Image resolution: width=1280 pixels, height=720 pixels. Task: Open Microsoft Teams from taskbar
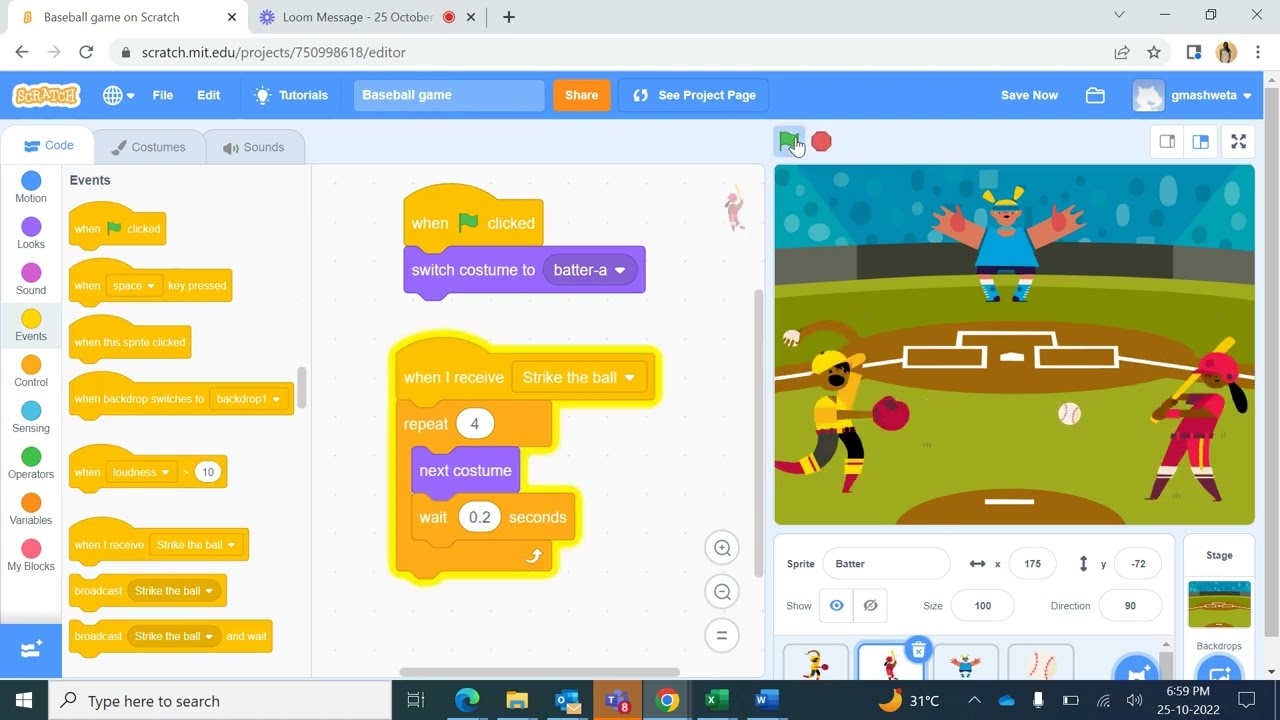(x=617, y=700)
